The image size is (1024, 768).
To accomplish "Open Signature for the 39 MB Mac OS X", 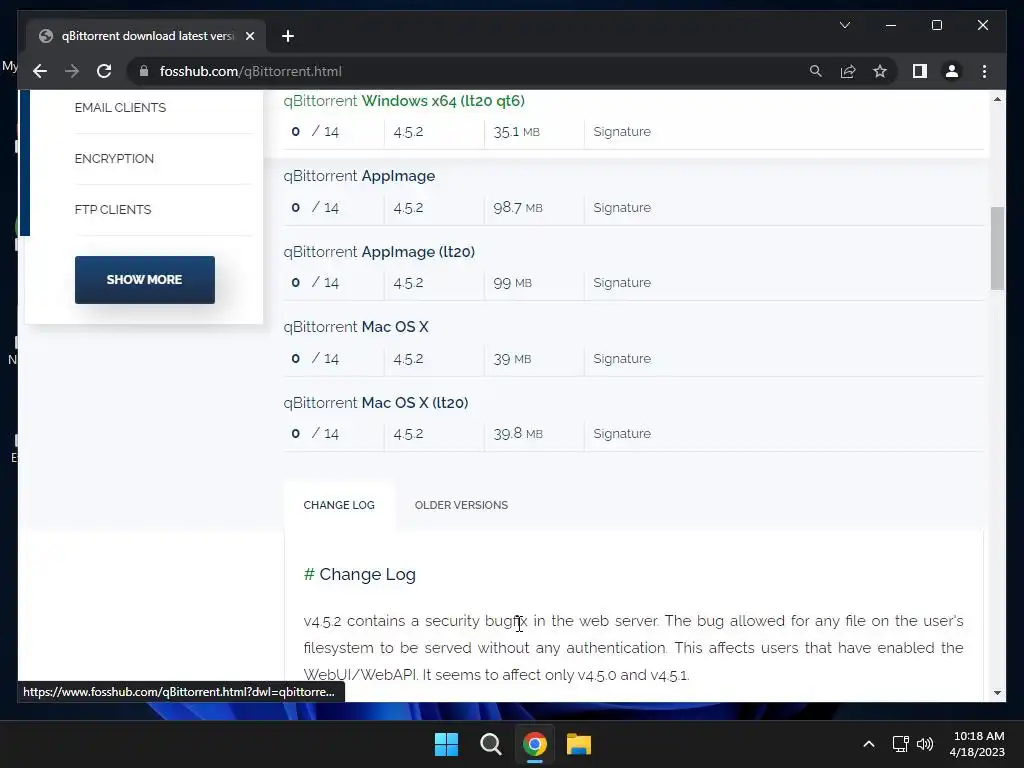I will (622, 359).
